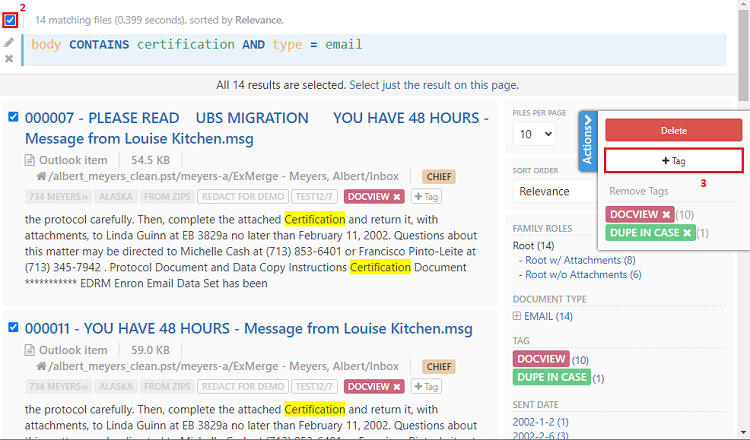Click the 734 MEYERS tag on 000007 result
The image size is (750, 440).
click(58, 197)
